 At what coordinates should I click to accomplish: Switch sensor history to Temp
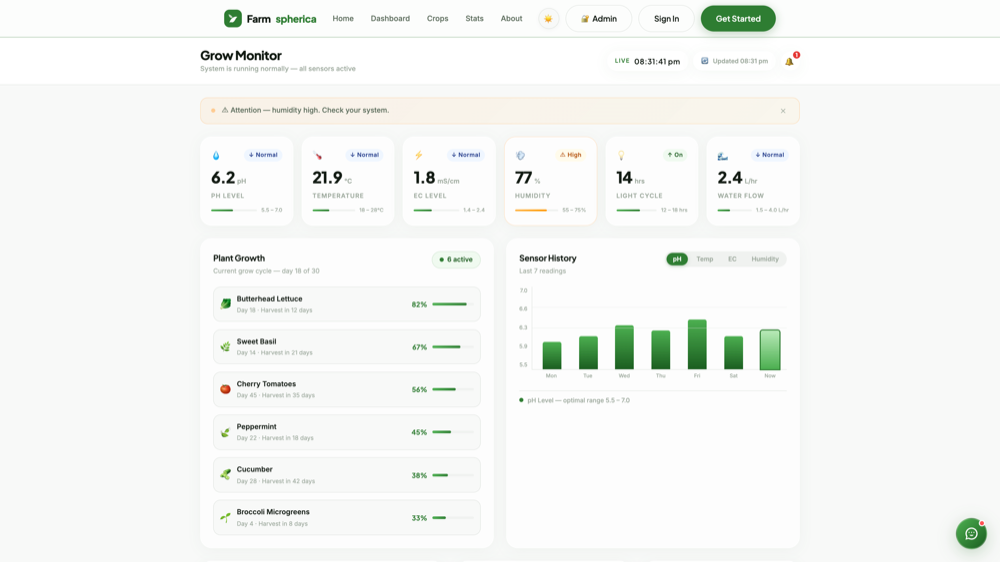click(x=705, y=259)
